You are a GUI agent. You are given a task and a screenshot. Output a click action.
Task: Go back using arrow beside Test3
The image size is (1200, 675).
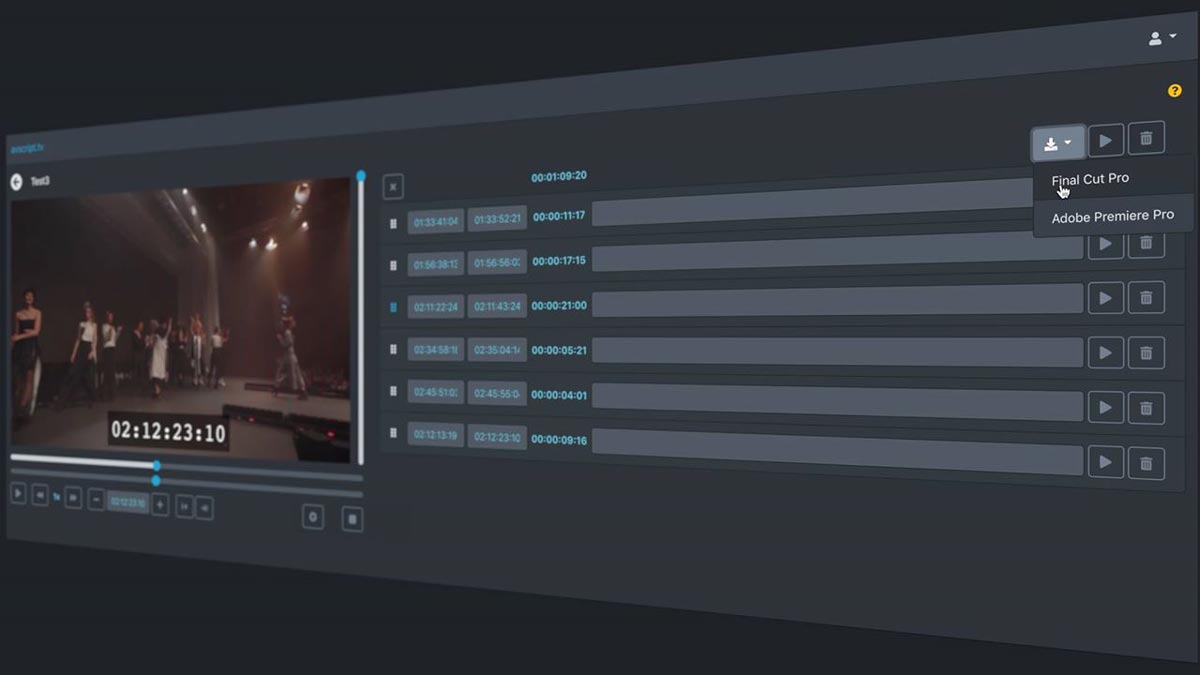pyautogui.click(x=16, y=182)
